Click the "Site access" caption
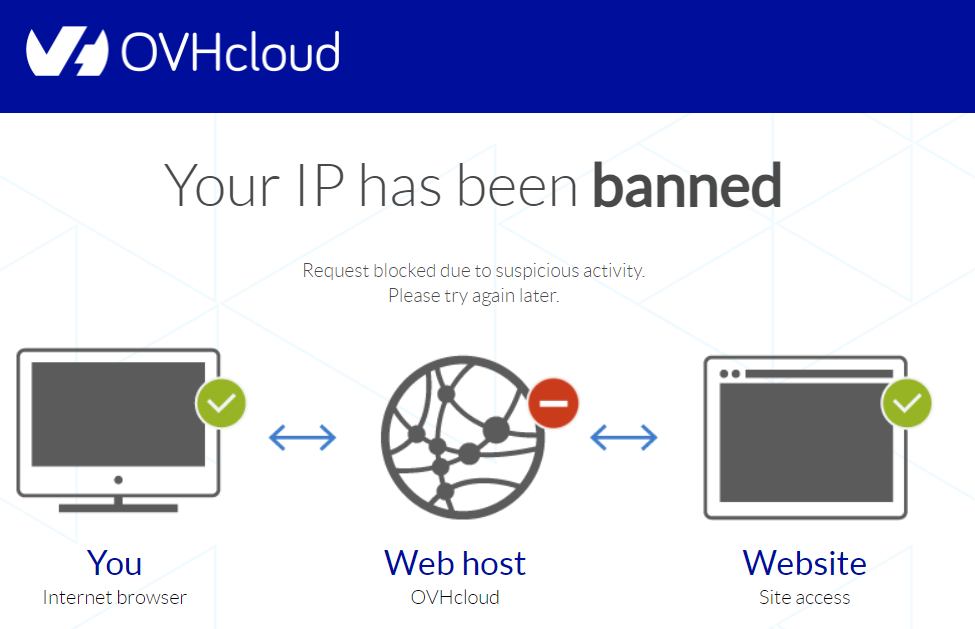The height and width of the screenshot is (629, 975). click(805, 597)
